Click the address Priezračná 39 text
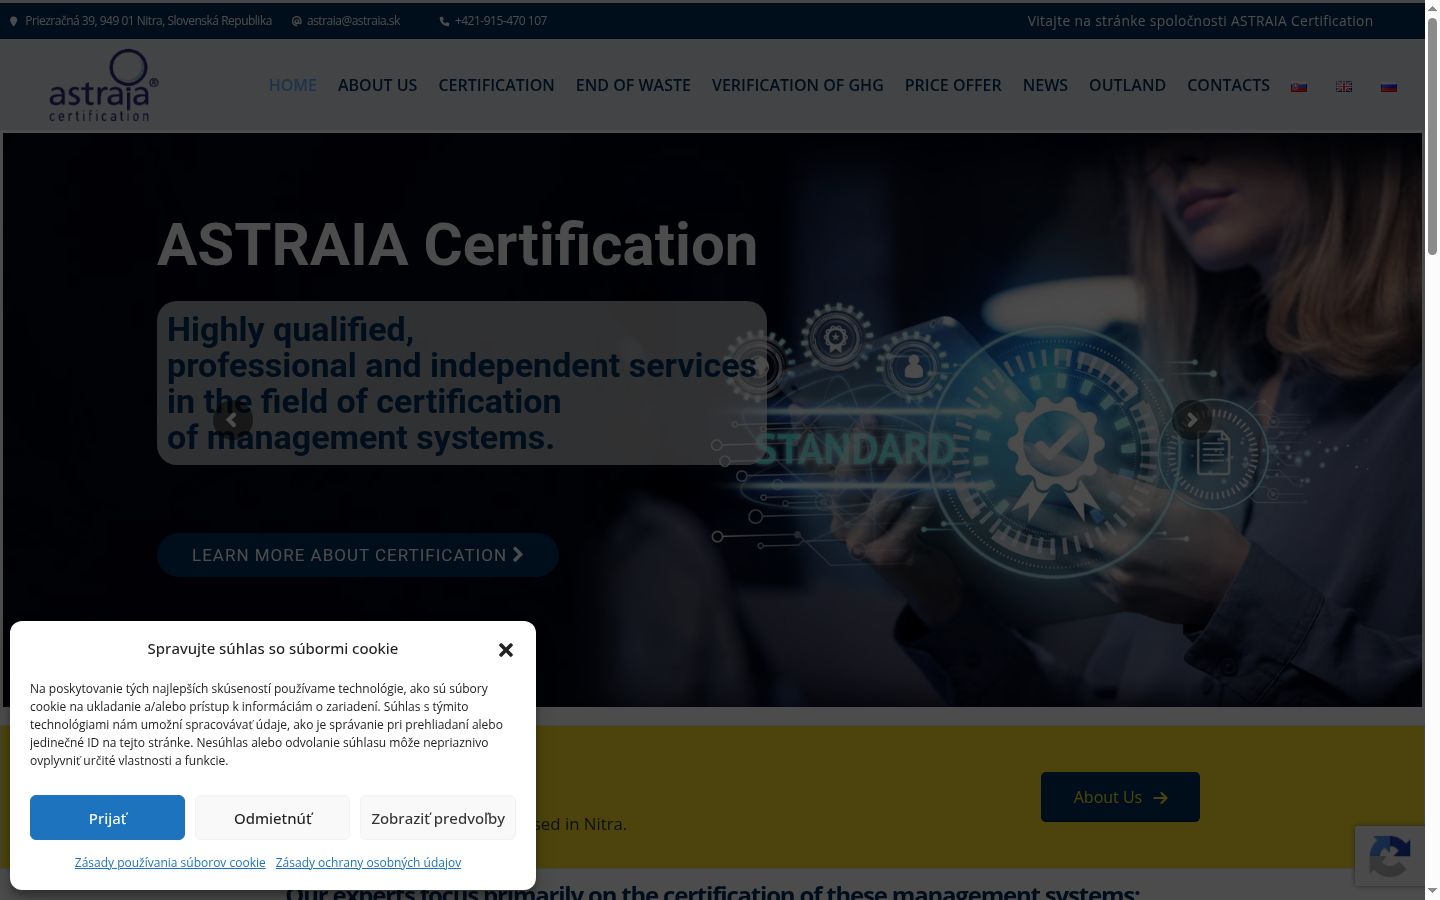Viewport: 1440px width, 900px height. tap(148, 21)
